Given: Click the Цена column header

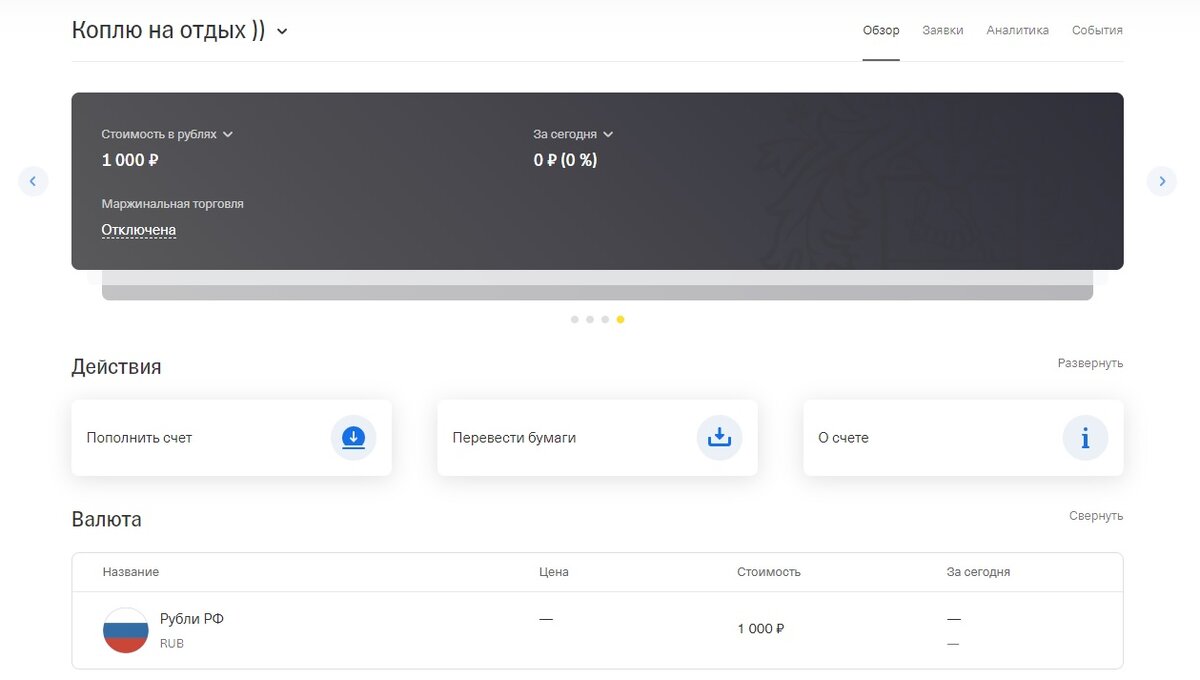Looking at the screenshot, I should [553, 572].
